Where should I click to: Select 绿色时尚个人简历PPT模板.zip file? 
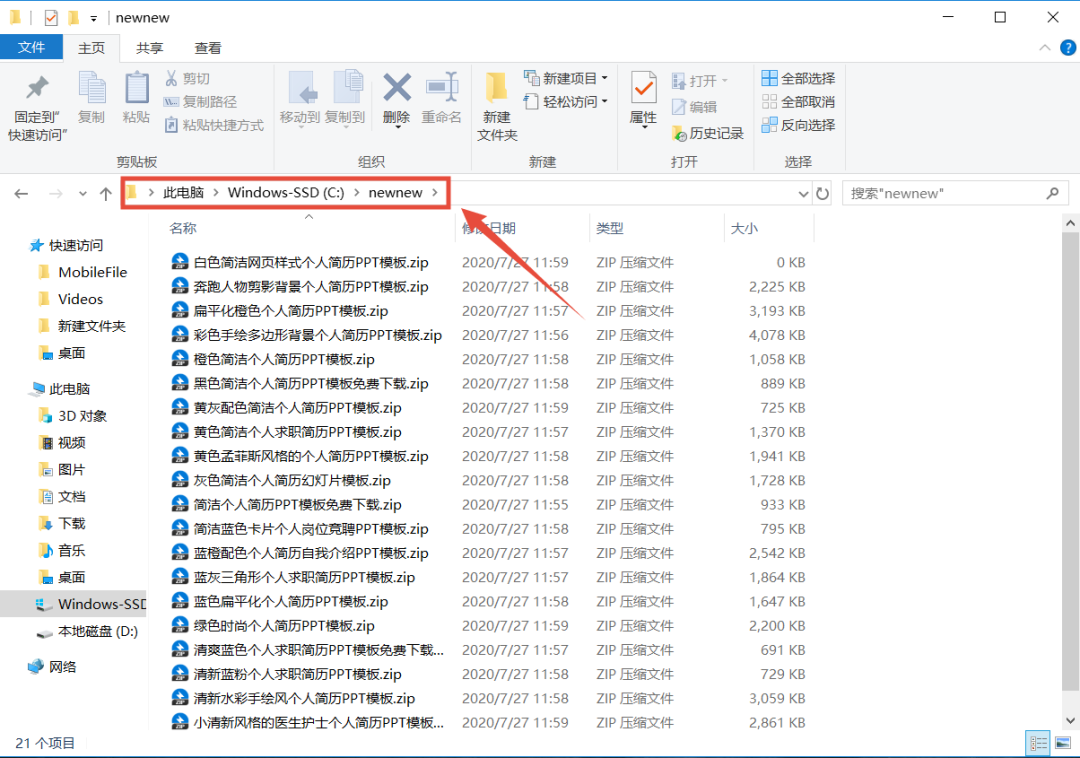coord(284,626)
